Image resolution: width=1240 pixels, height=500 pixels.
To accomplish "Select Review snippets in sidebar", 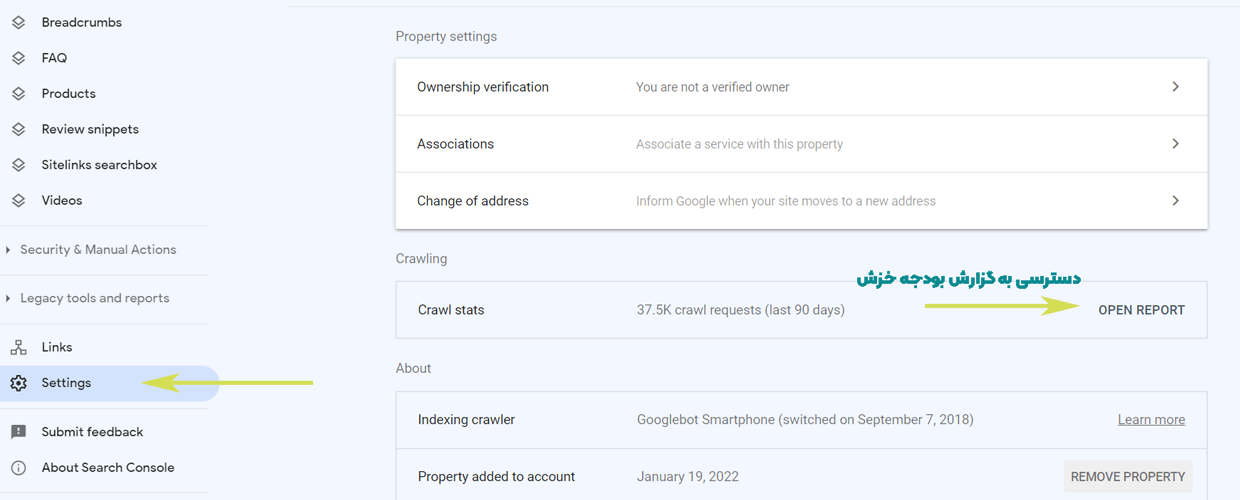I will tap(90, 129).
